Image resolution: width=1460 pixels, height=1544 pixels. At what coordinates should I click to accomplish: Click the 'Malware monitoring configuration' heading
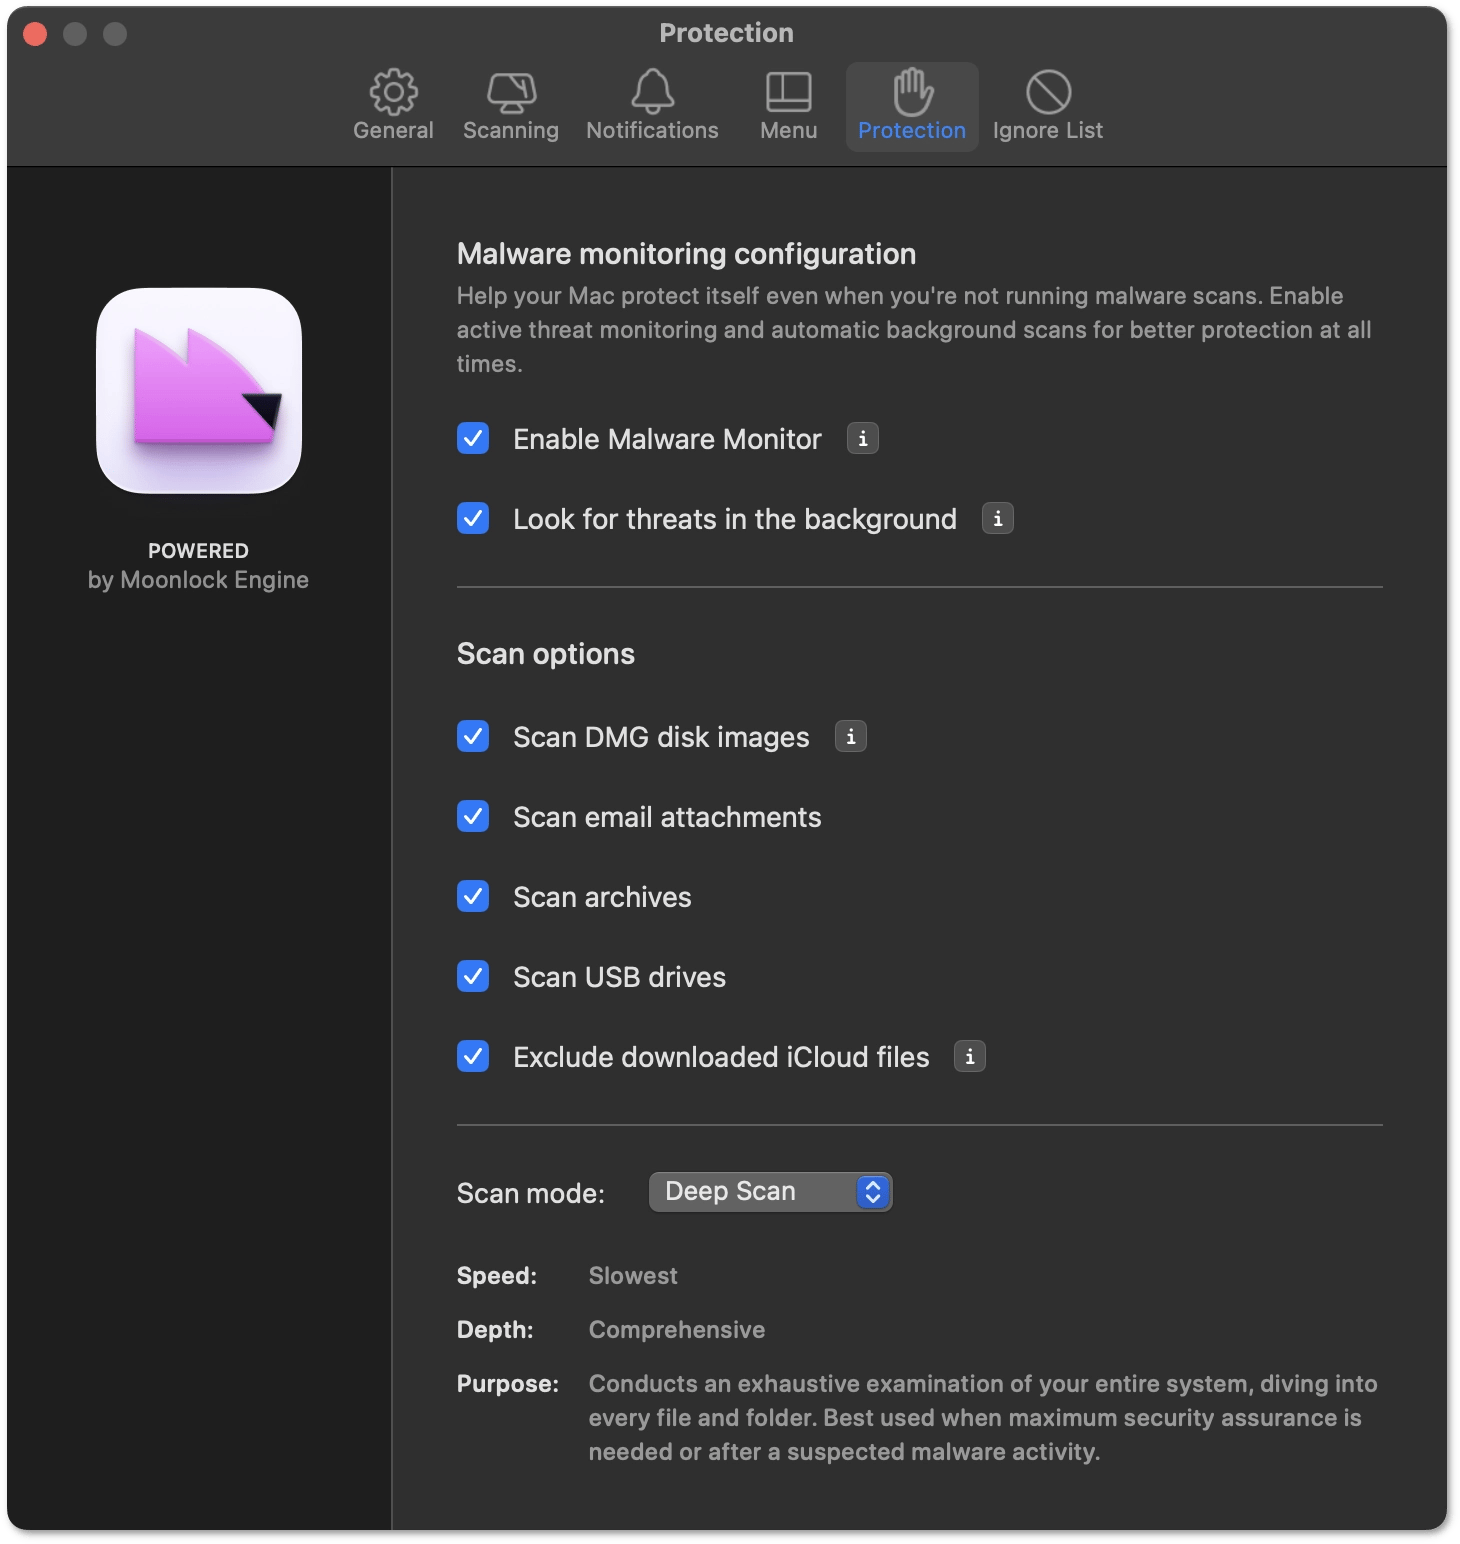[x=686, y=254]
